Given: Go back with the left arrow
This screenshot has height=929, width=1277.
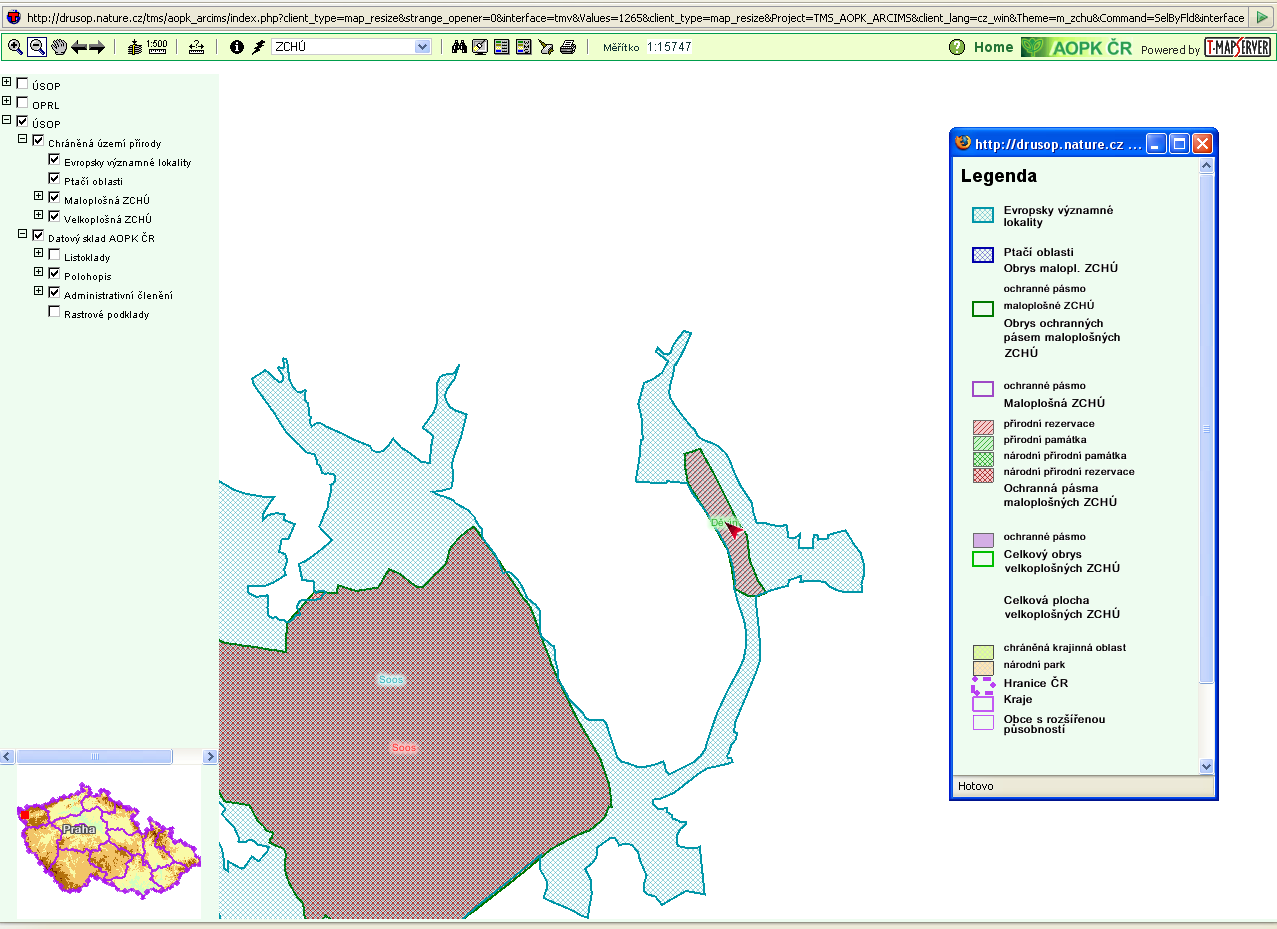Looking at the screenshot, I should pyautogui.click(x=79, y=47).
